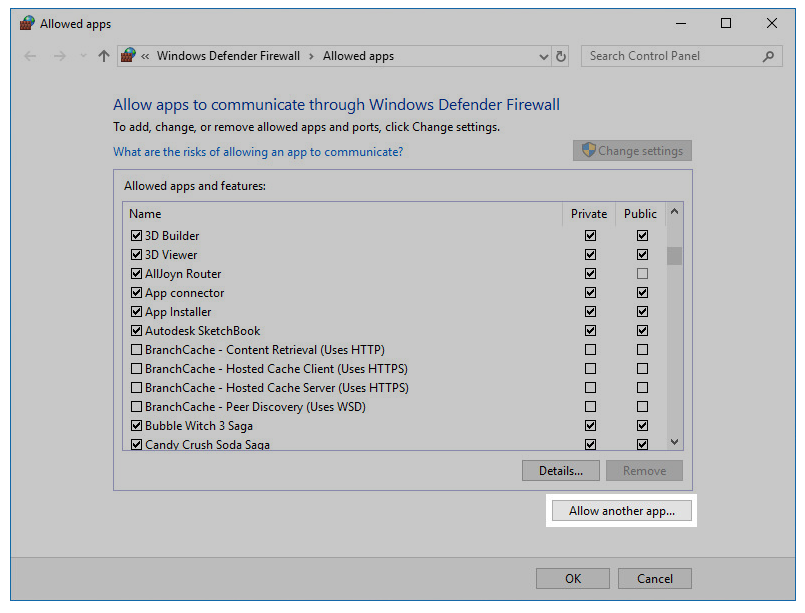
Task: Click the refresh icon next to address bar
Action: click(561, 56)
